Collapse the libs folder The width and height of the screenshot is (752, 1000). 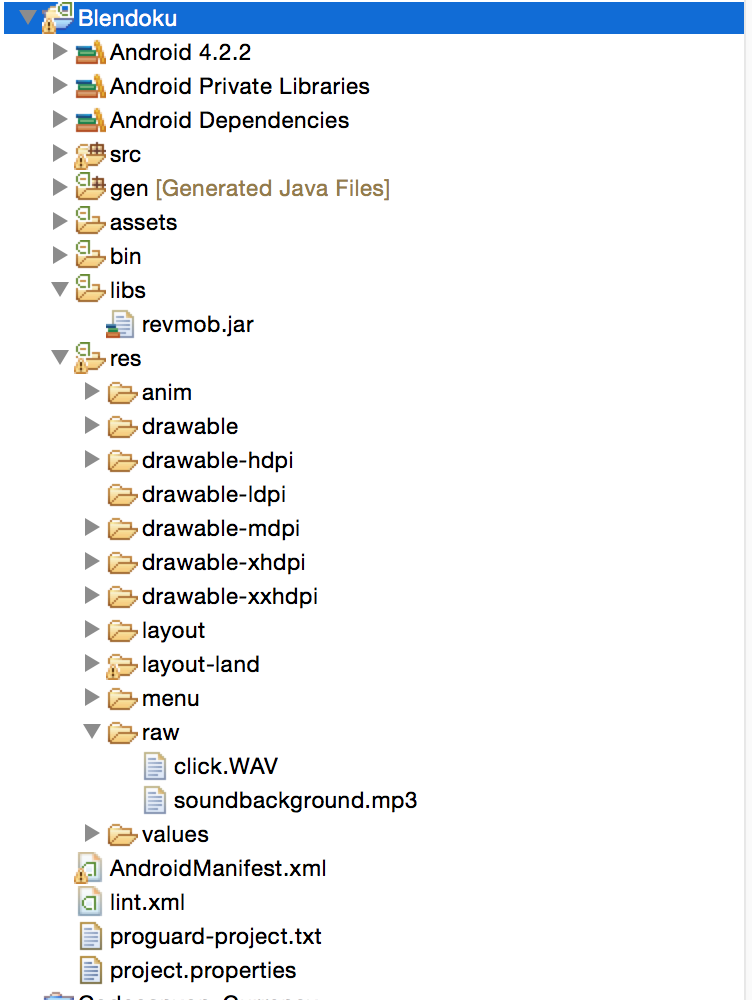pos(60,290)
